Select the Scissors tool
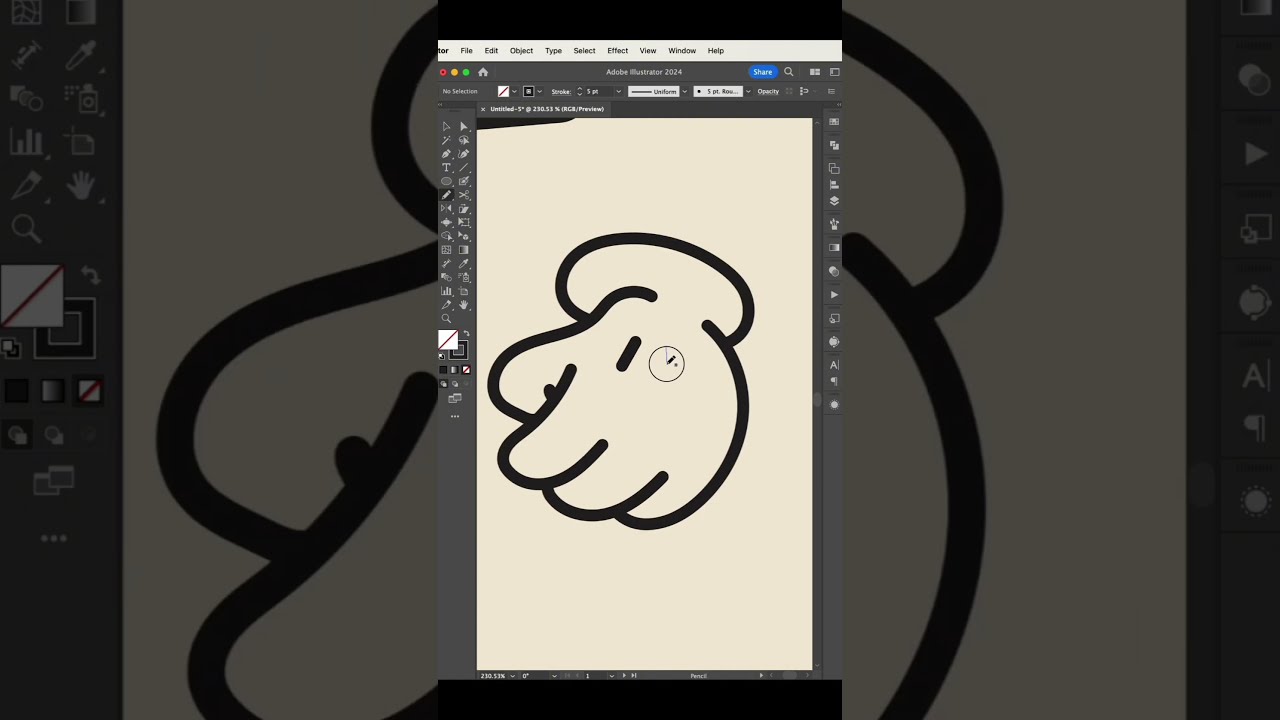The width and height of the screenshot is (1280, 720). [464, 195]
